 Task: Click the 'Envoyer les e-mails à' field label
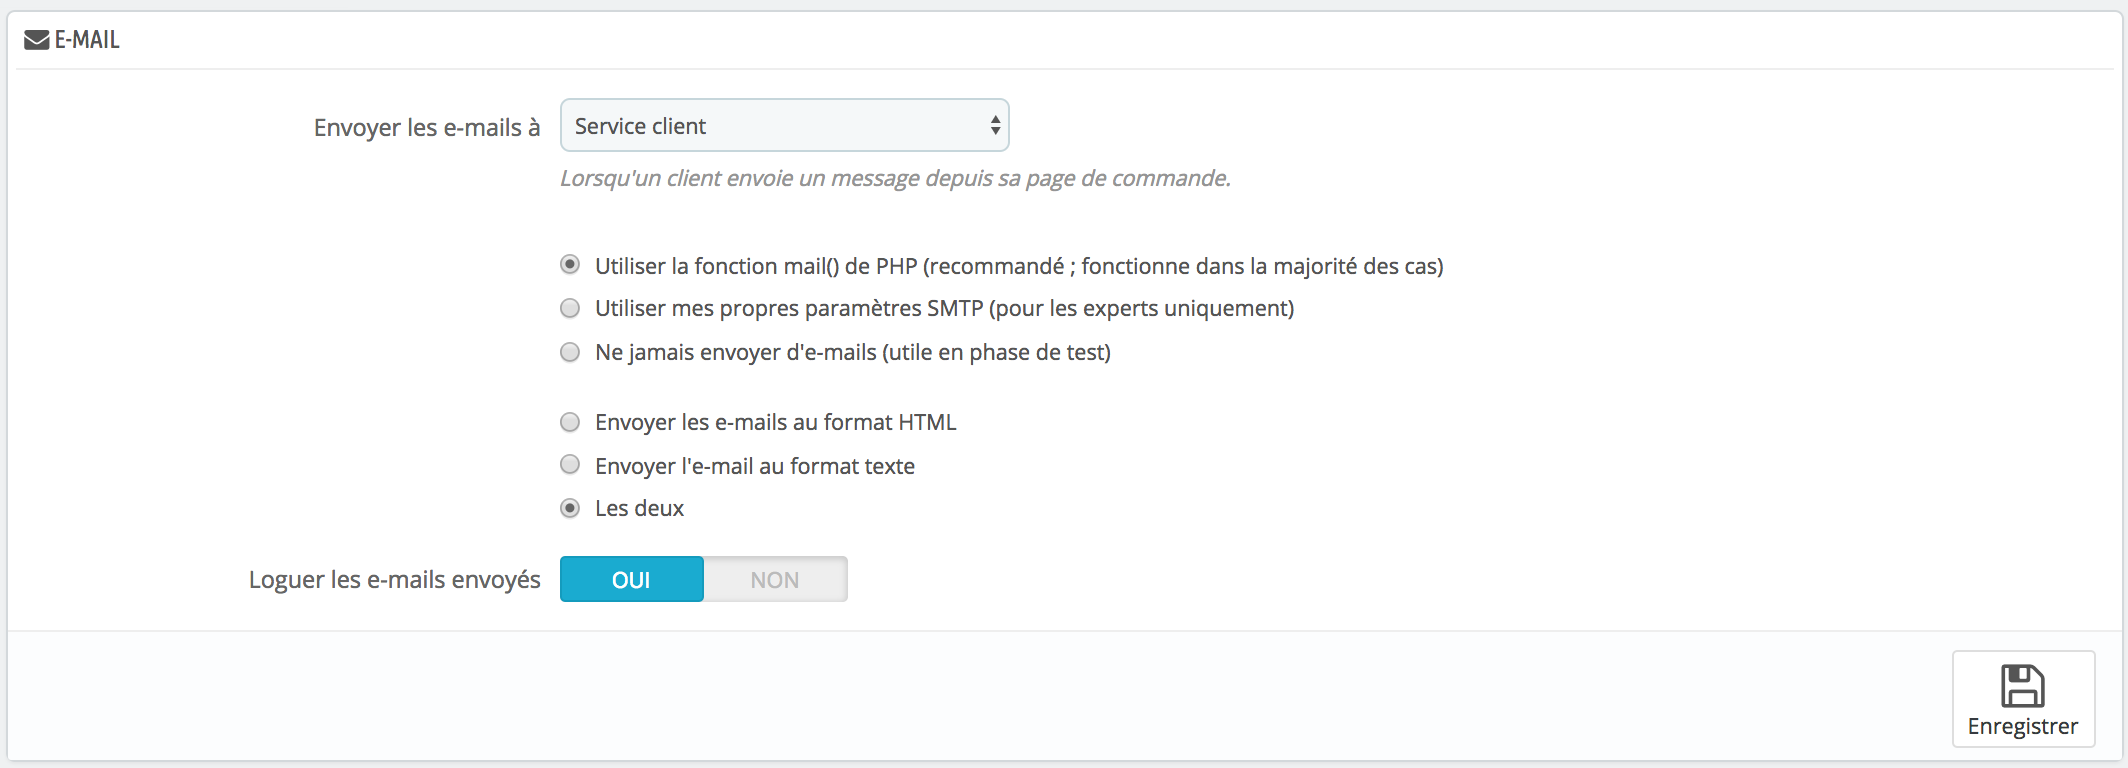coord(427,128)
